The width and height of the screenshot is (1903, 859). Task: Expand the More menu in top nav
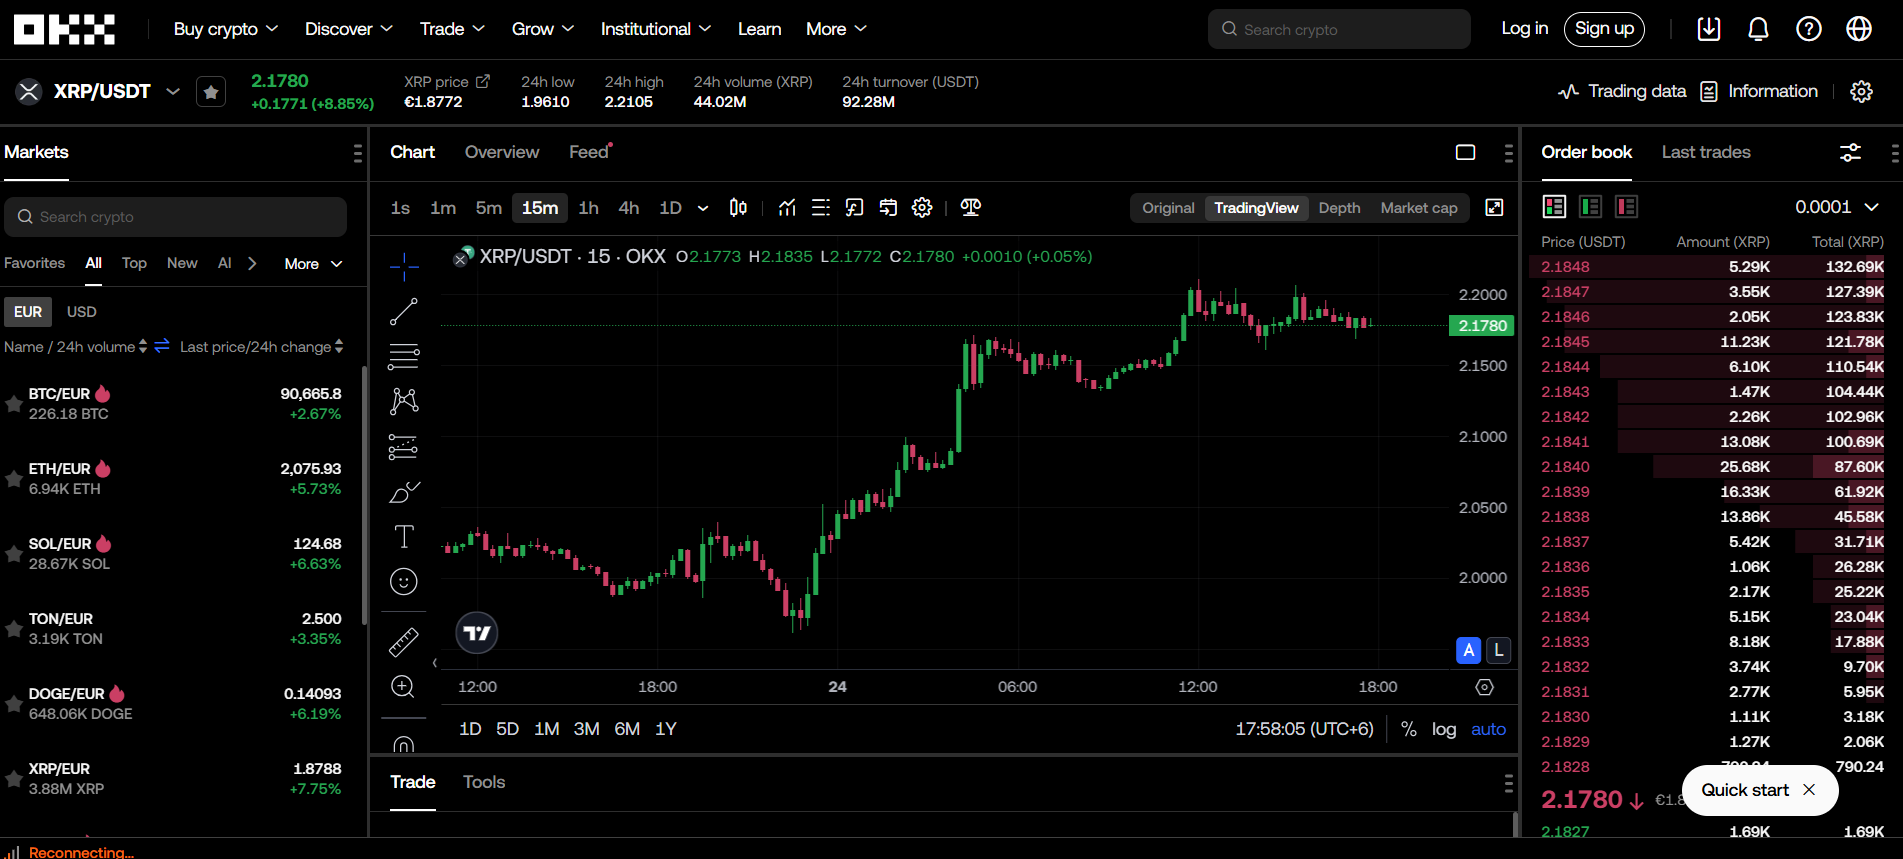click(836, 29)
